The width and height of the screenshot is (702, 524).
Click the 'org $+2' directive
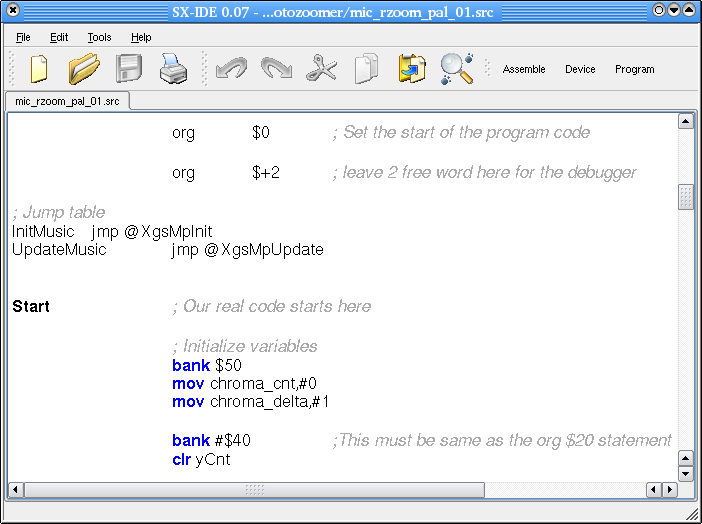(226, 172)
